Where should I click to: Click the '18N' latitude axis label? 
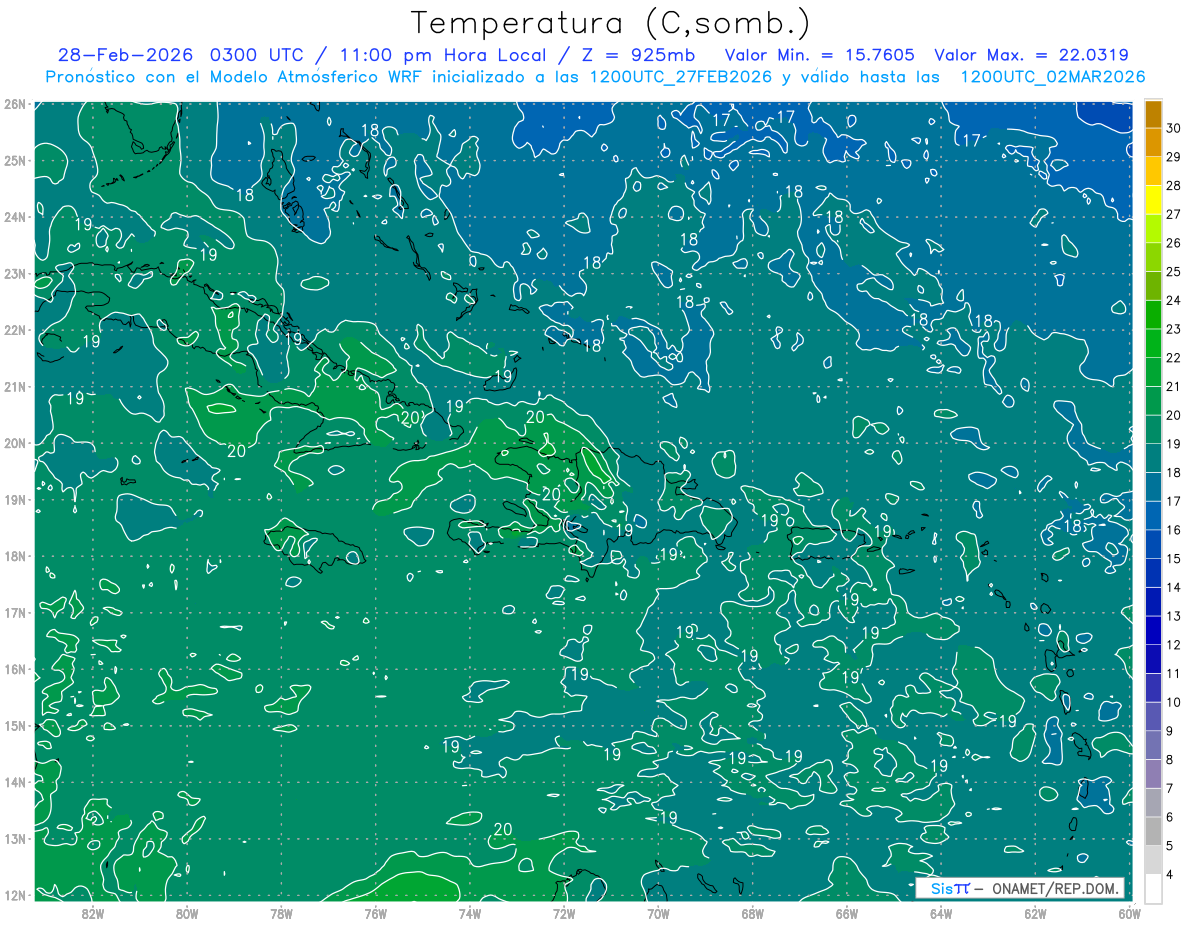(14, 556)
